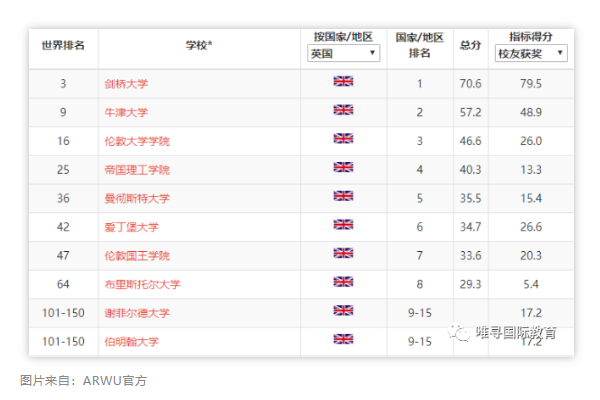Open the 校友获奖 indicator dropdown
Image resolution: width=600 pixels, height=400 pixels.
pos(531,53)
